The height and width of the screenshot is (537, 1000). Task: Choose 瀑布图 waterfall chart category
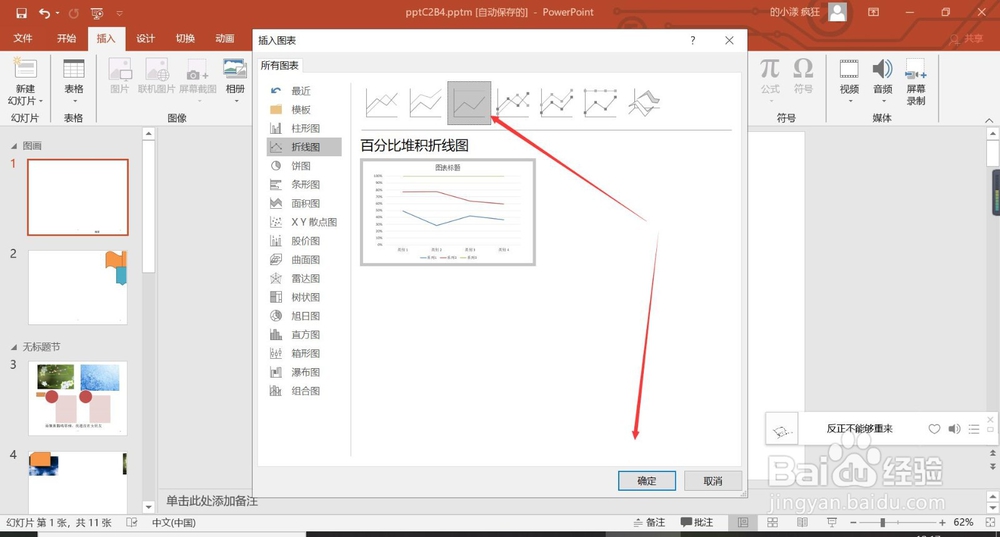[x=304, y=372]
